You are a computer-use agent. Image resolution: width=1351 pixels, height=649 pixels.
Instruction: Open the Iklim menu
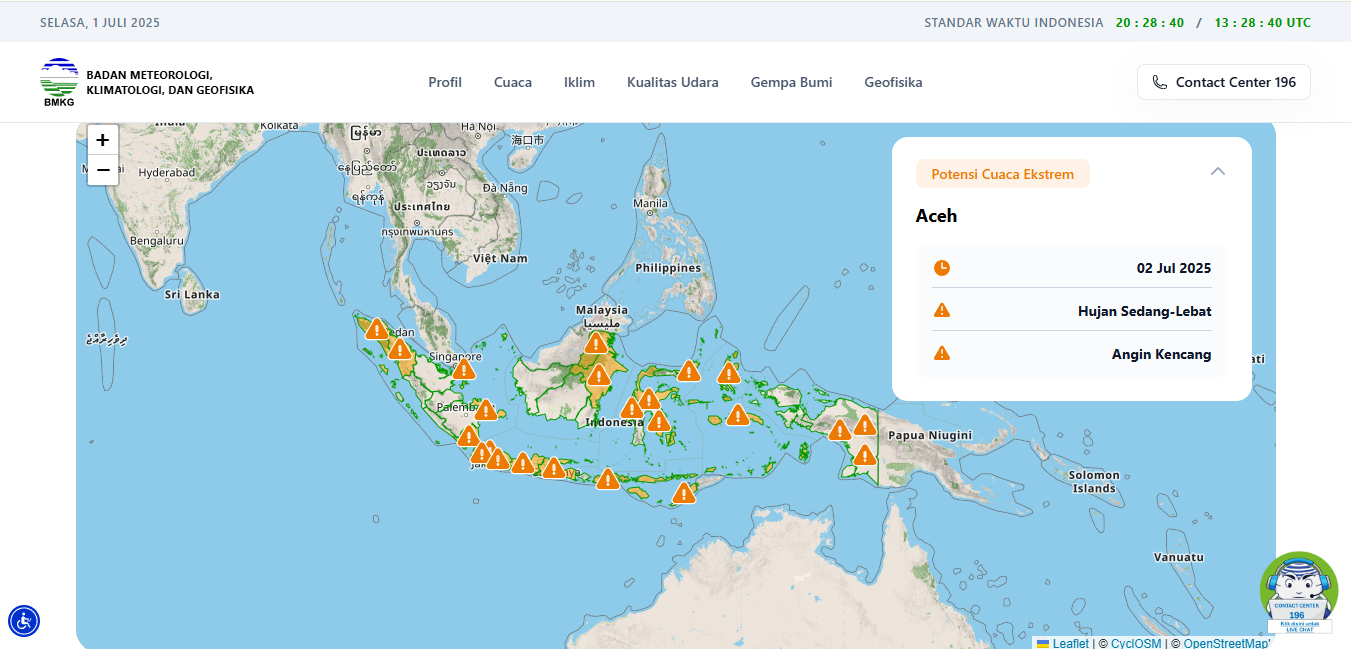pos(579,82)
